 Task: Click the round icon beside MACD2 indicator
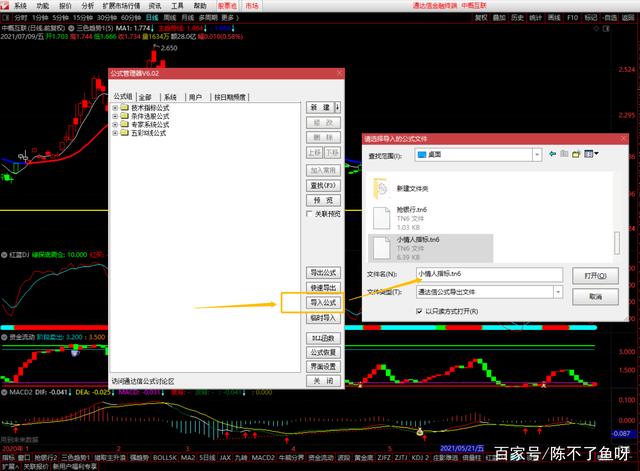4,392
